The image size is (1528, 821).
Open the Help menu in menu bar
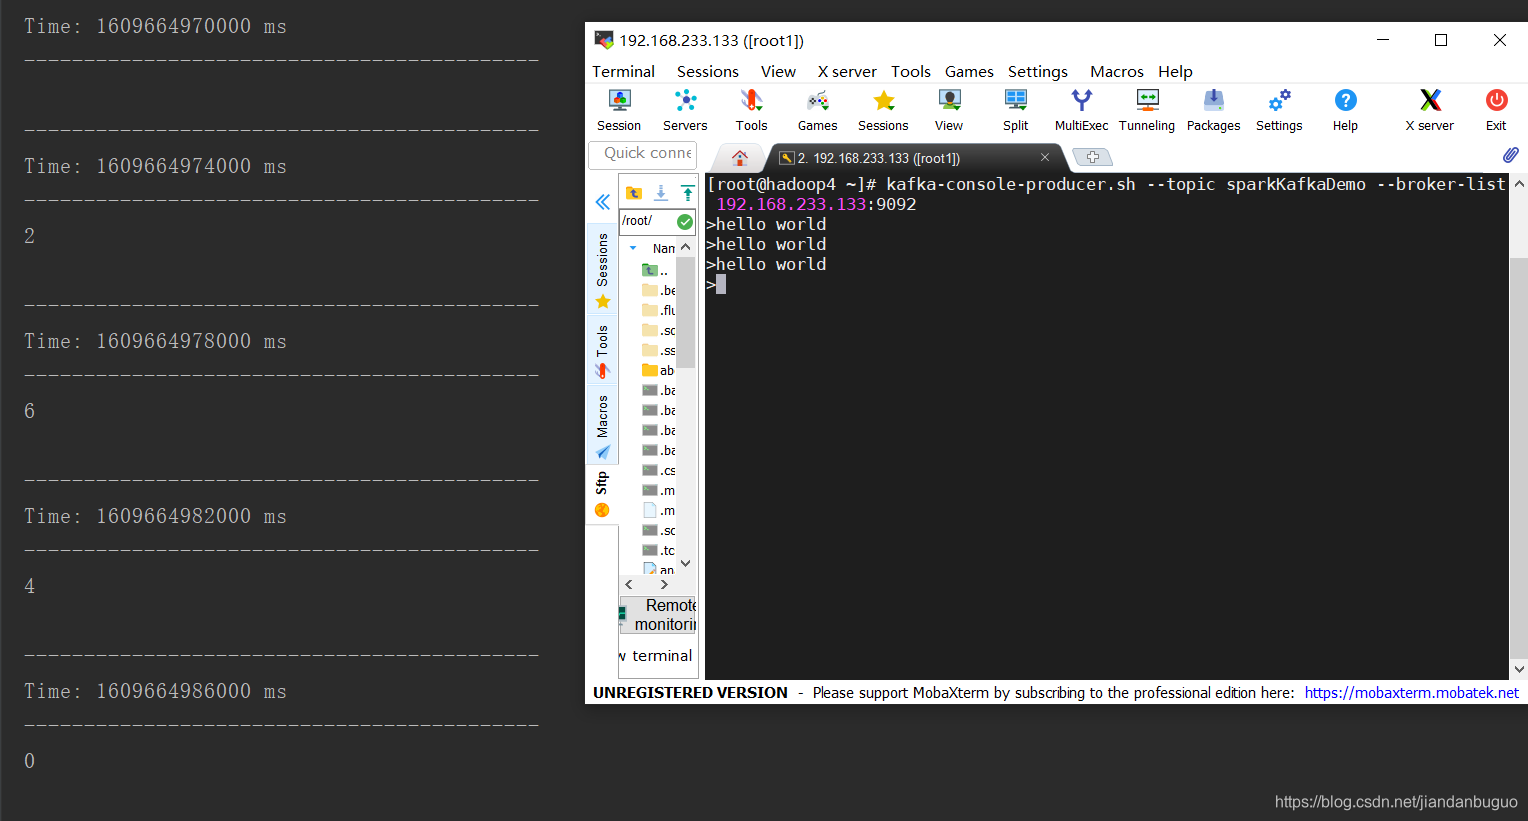pyautogui.click(x=1175, y=72)
